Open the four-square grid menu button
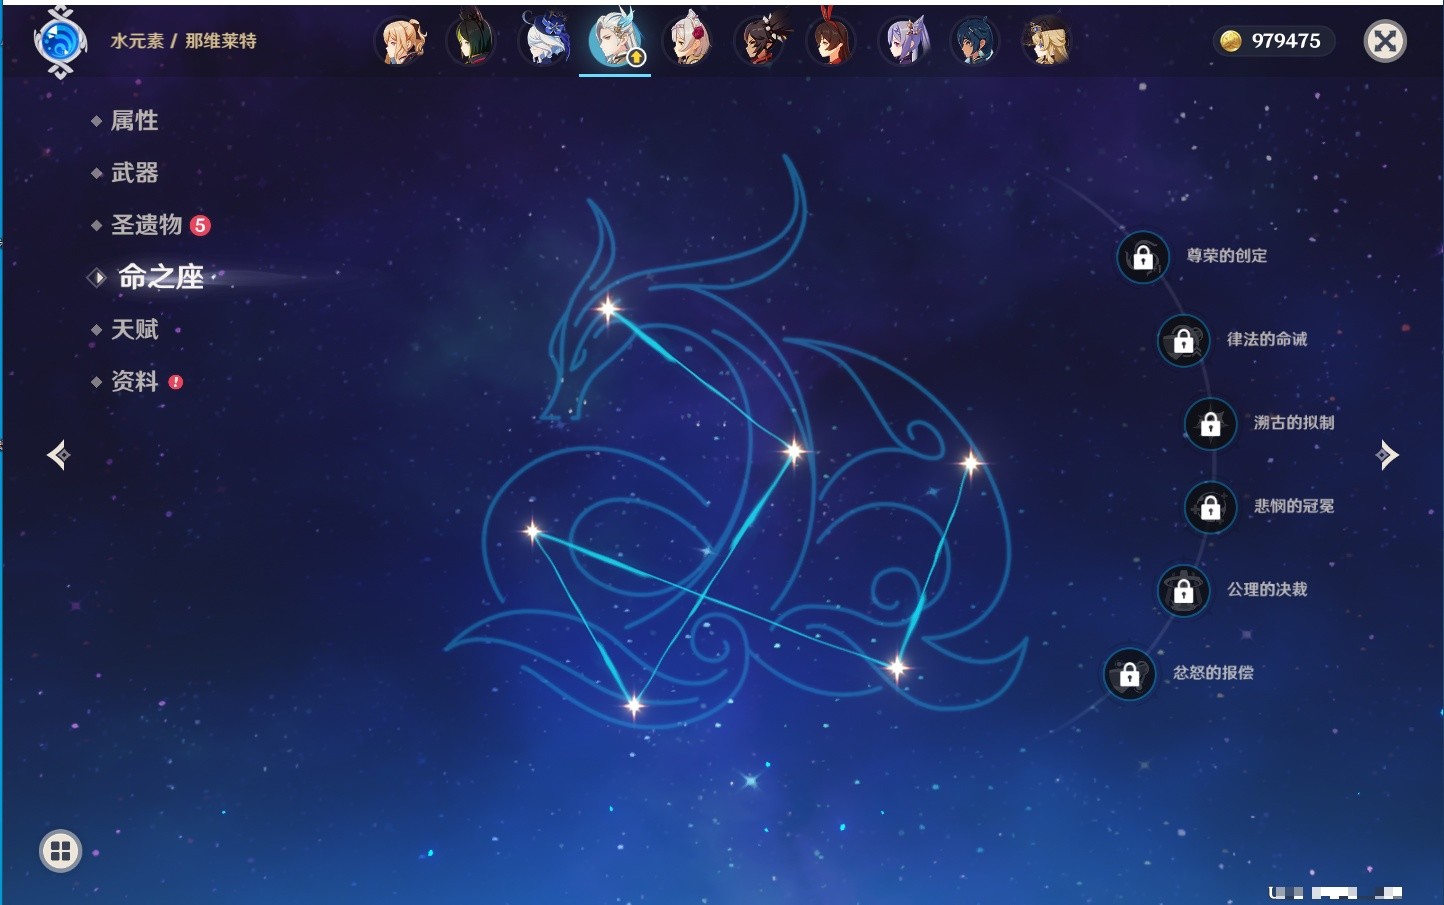 pos(60,851)
